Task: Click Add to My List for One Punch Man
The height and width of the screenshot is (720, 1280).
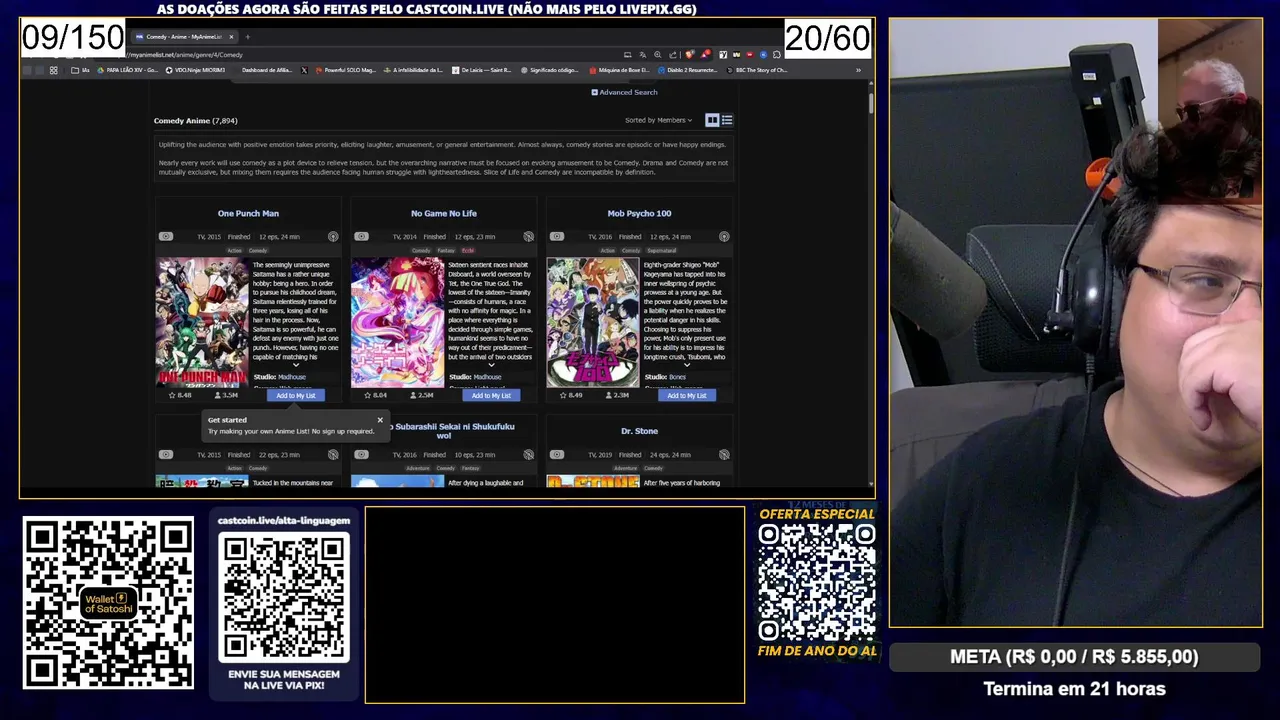Action: (295, 395)
